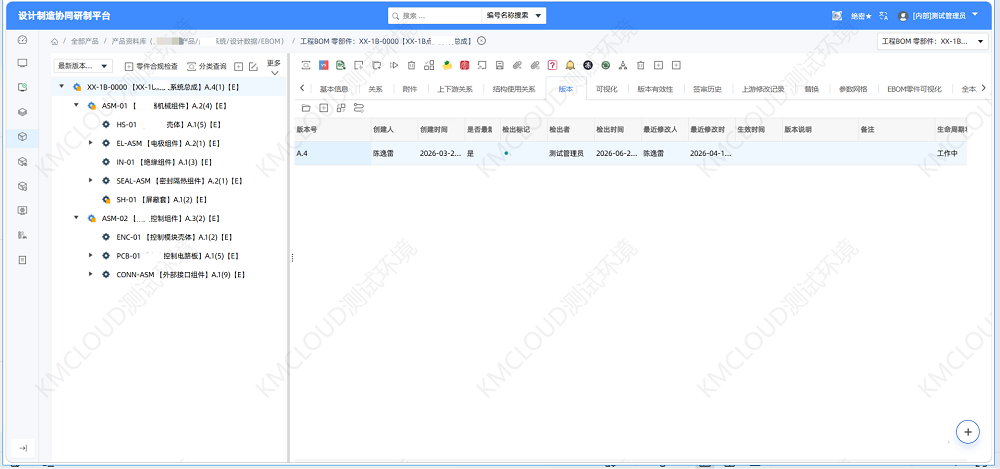
Task: Open the user menu arrow beside 测试管理员
Action: tap(975, 14)
